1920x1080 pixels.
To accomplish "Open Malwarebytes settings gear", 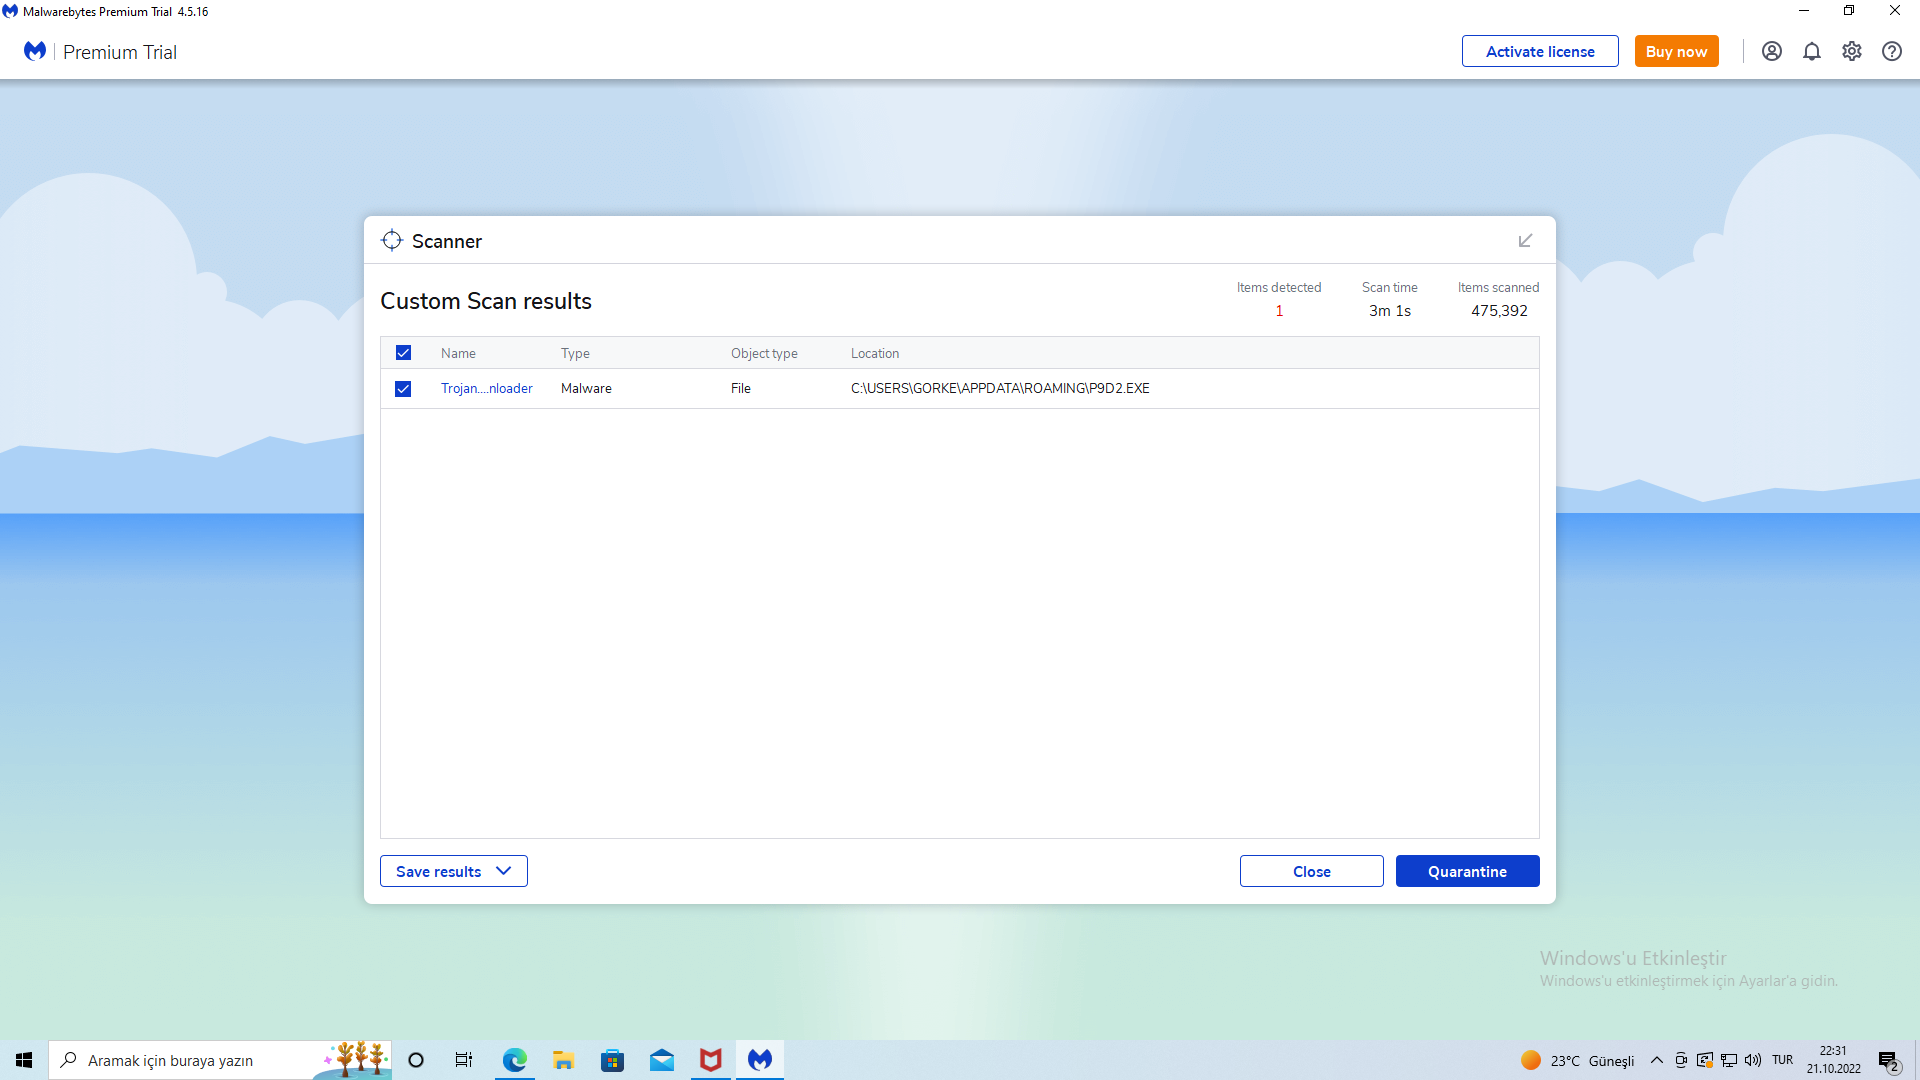I will (x=1851, y=51).
